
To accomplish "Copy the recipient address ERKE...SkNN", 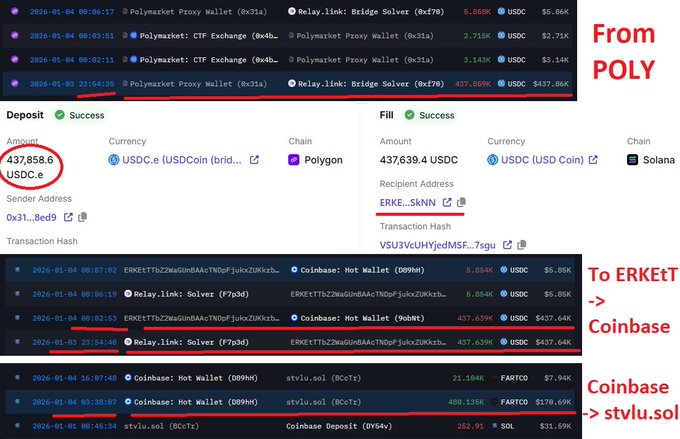I will click(x=461, y=203).
